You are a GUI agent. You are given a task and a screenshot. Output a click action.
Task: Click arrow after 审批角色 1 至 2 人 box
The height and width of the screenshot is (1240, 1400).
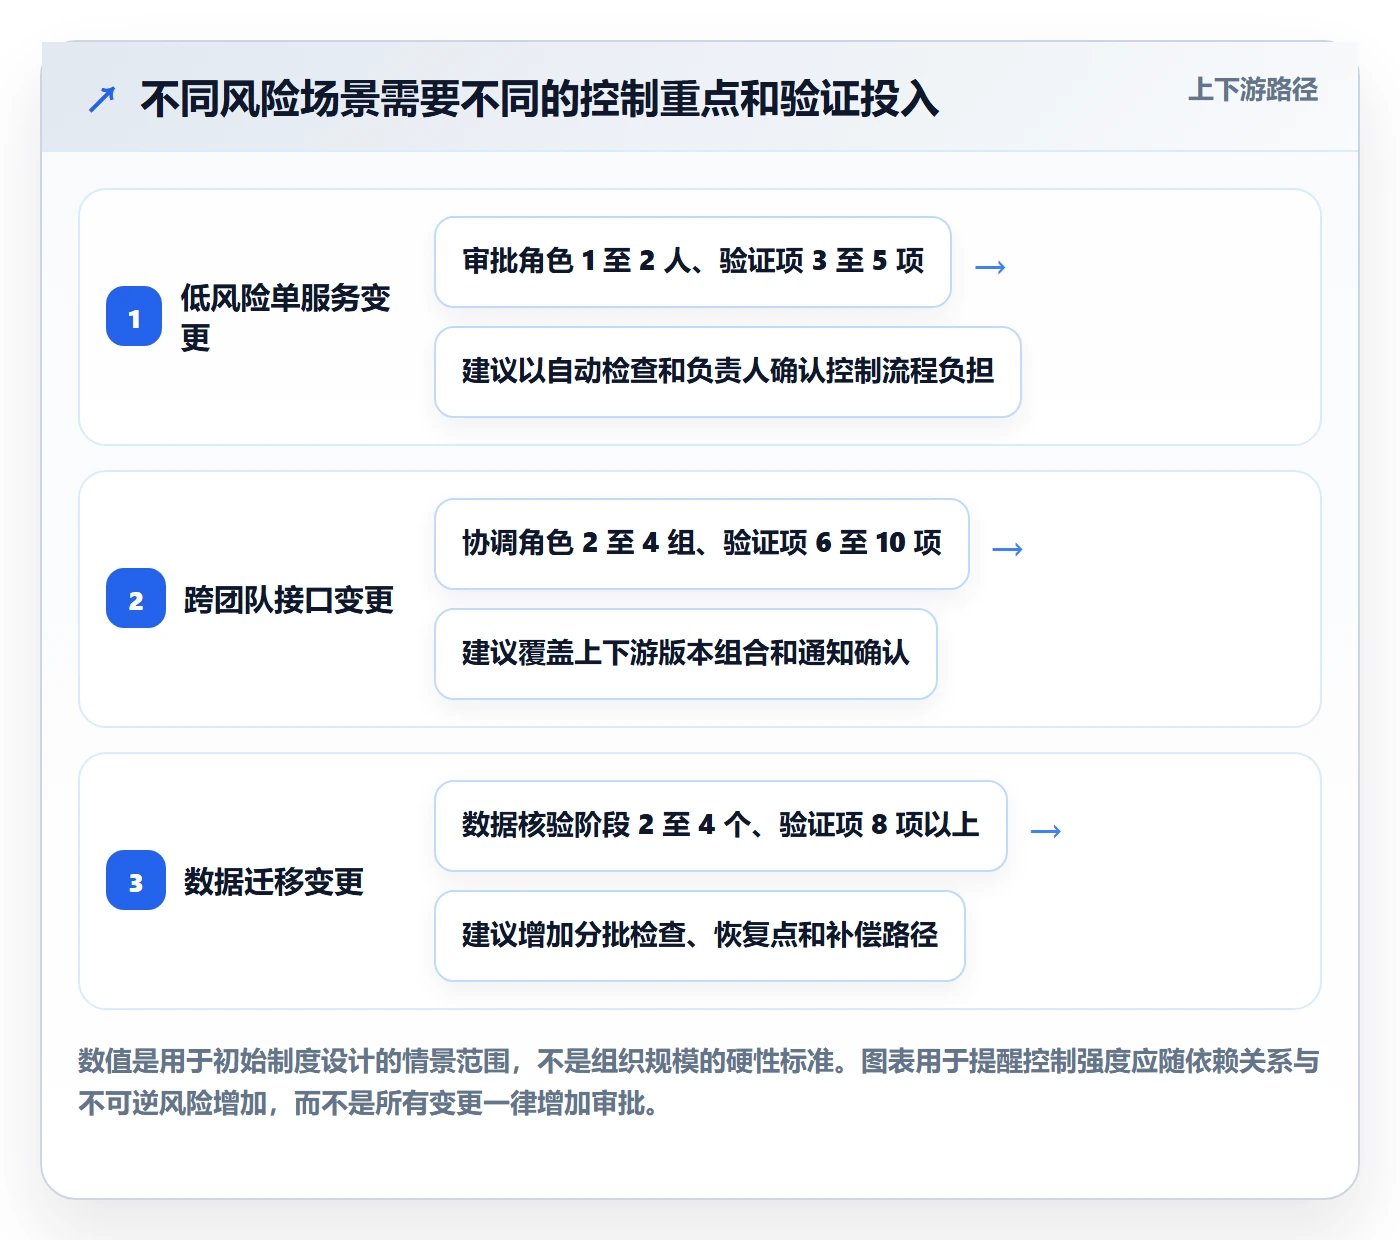click(990, 267)
